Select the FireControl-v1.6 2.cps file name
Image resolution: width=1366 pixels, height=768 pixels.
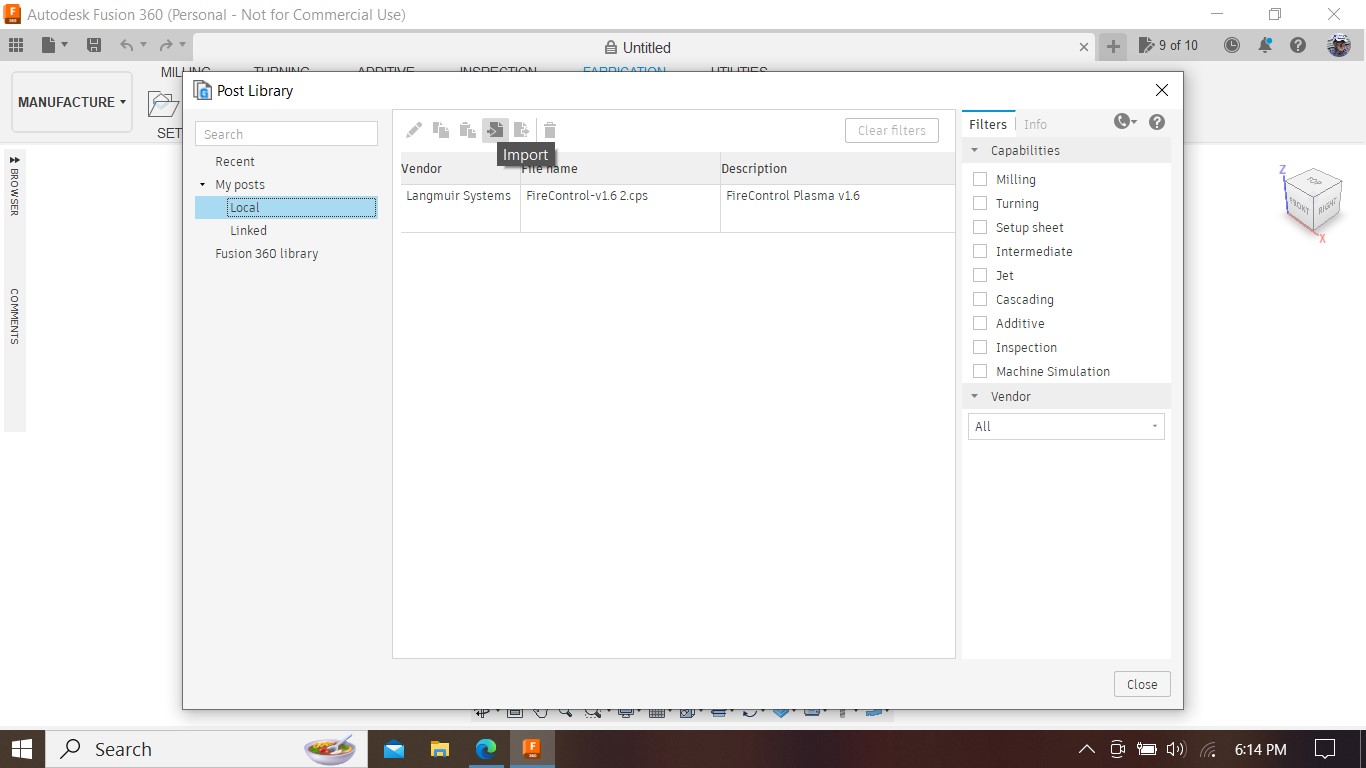tap(587, 195)
